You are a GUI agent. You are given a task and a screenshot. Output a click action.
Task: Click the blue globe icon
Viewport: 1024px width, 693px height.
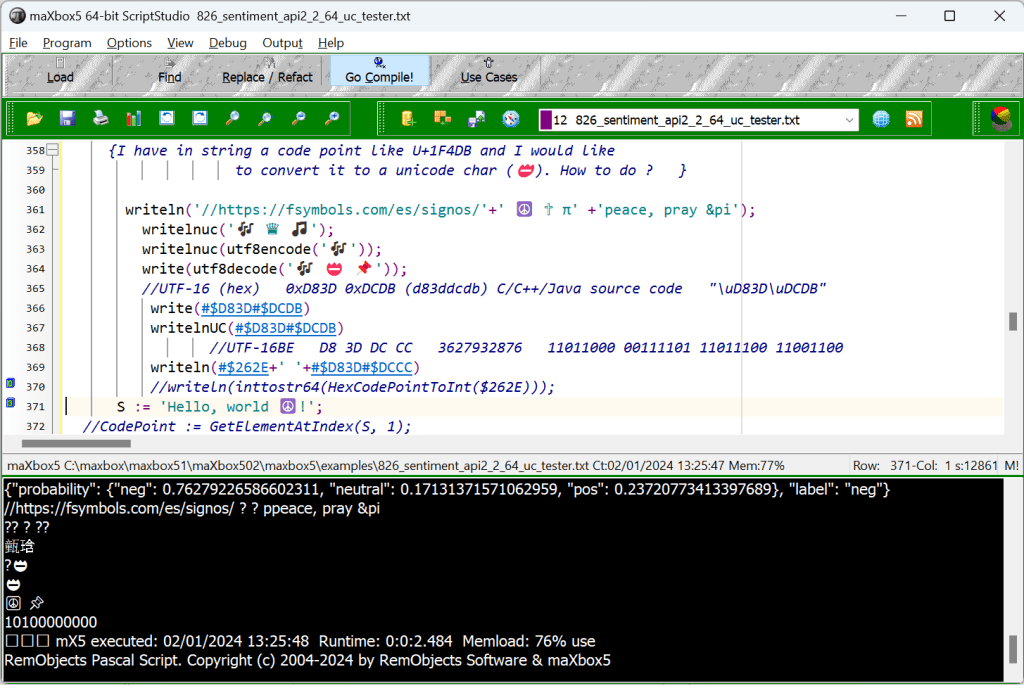point(881,119)
